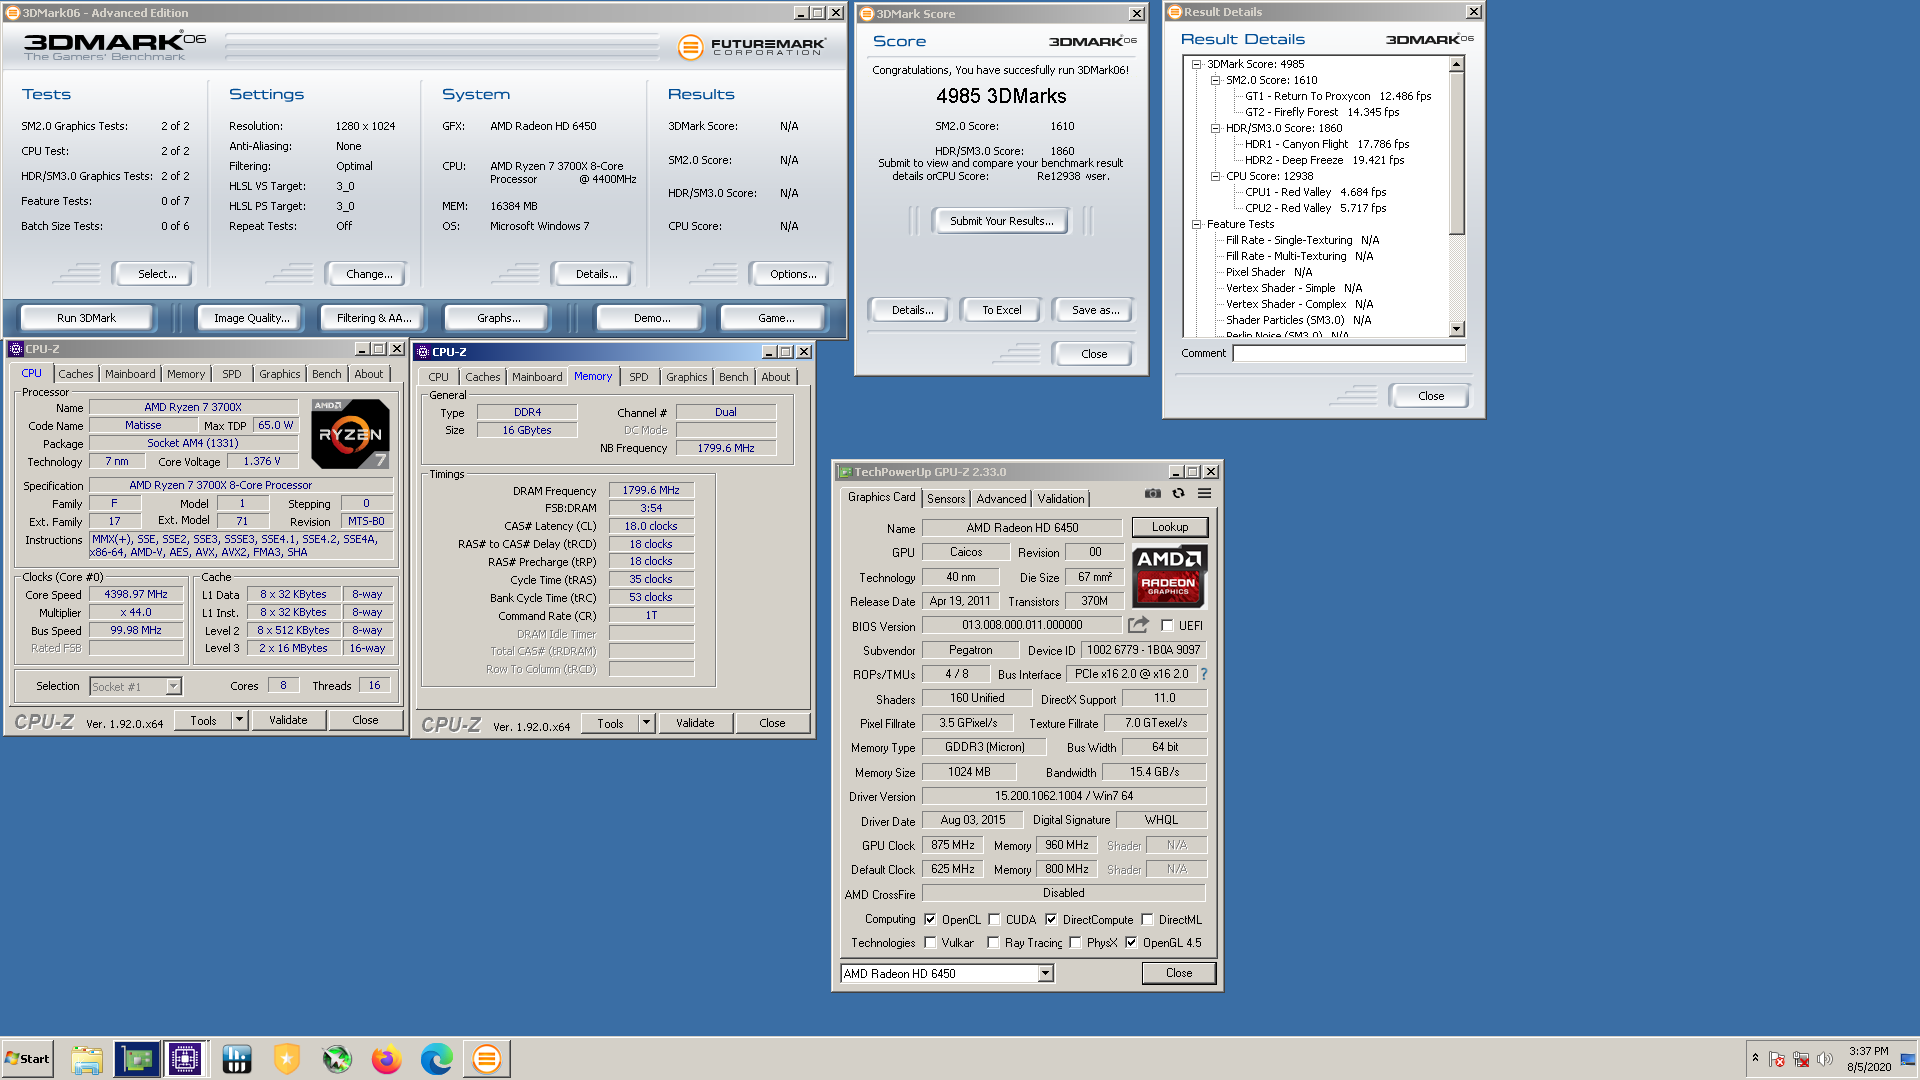The width and height of the screenshot is (1920, 1080).
Task: Collapse the SM2.0 Score: 1610 node
Action: click(1215, 80)
